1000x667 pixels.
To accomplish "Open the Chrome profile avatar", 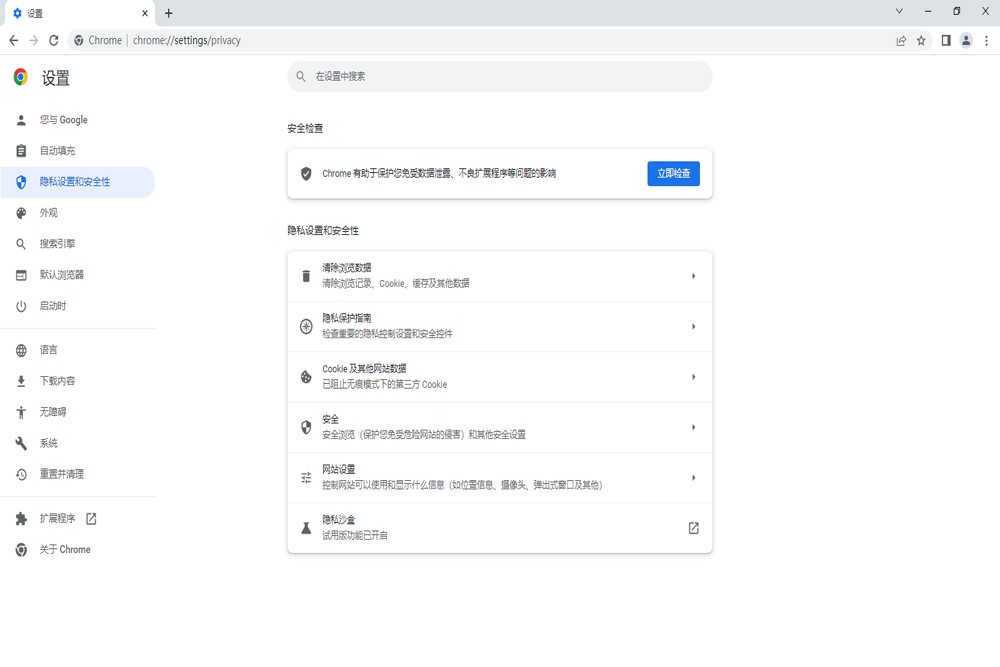I will [x=965, y=40].
